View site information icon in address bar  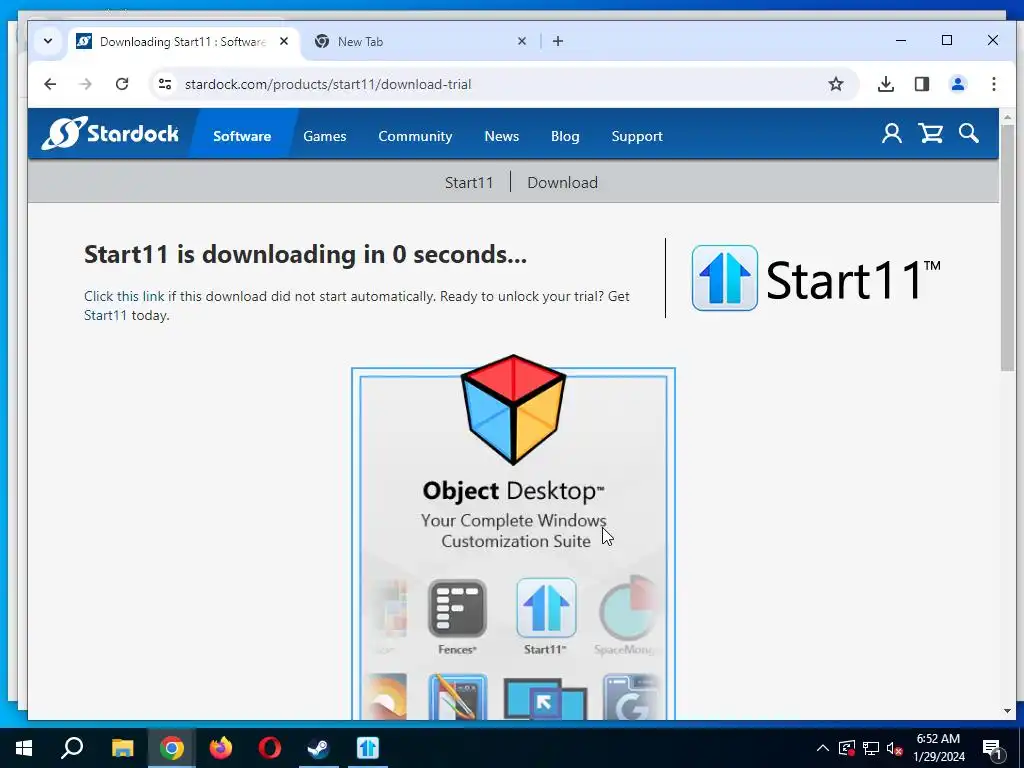[165, 84]
